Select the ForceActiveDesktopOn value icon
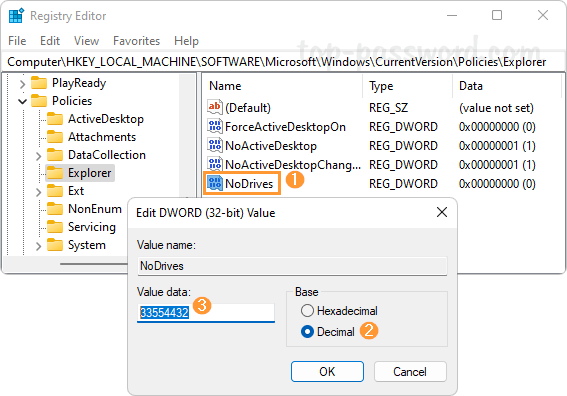This screenshot has height=396, width=567. click(214, 127)
